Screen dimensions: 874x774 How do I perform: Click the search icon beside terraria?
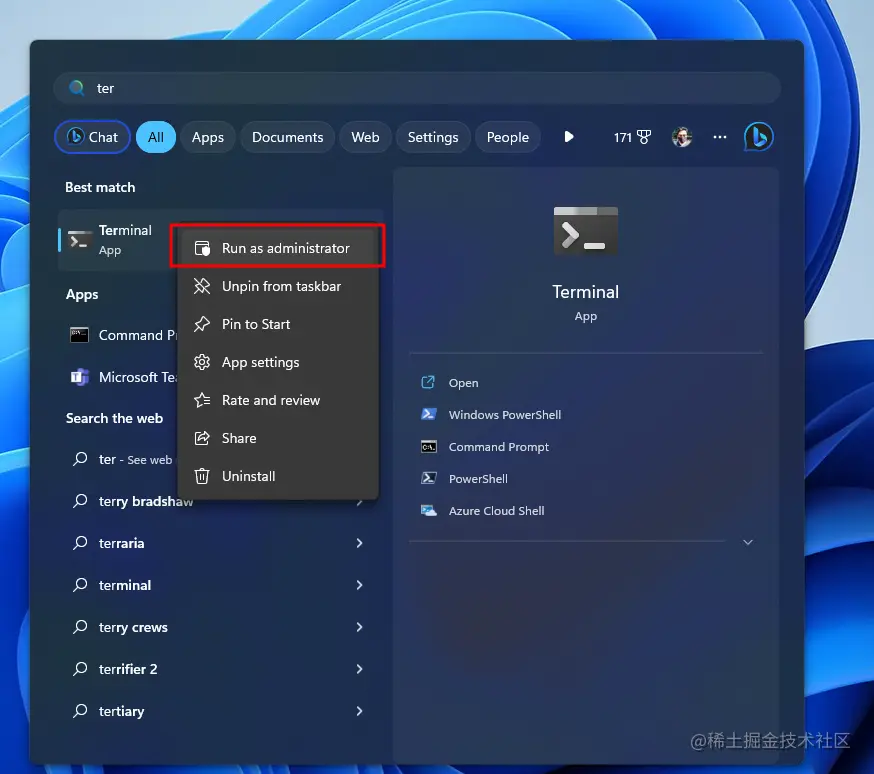pyautogui.click(x=80, y=543)
